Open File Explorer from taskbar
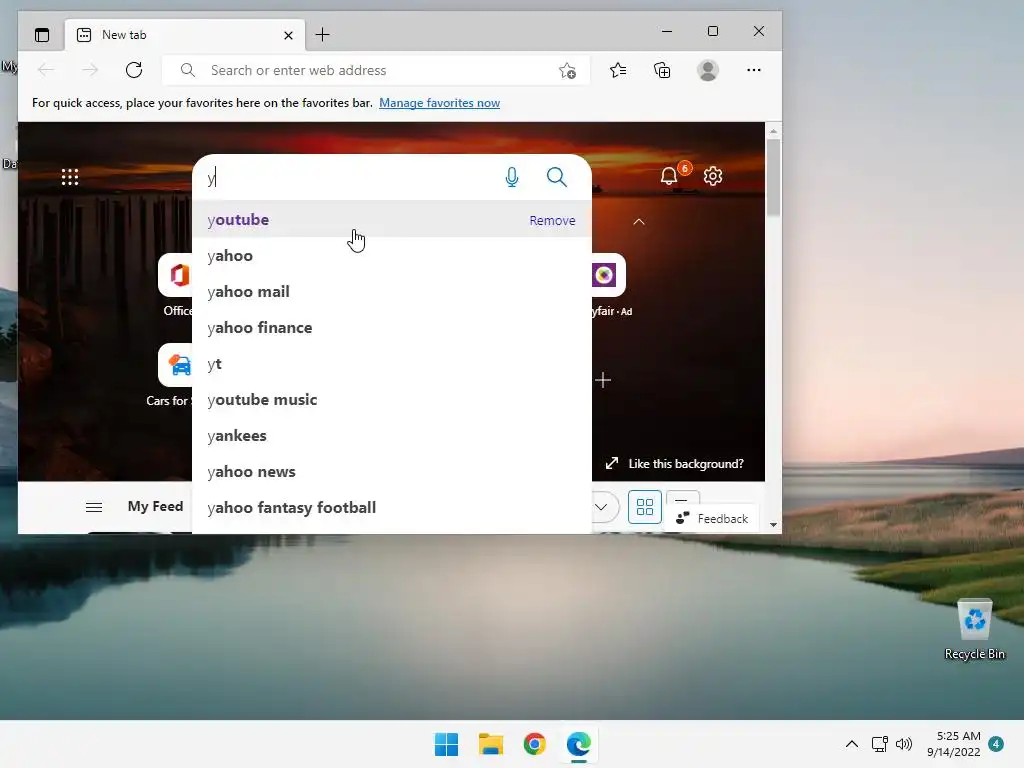1024x768 pixels. (490, 744)
